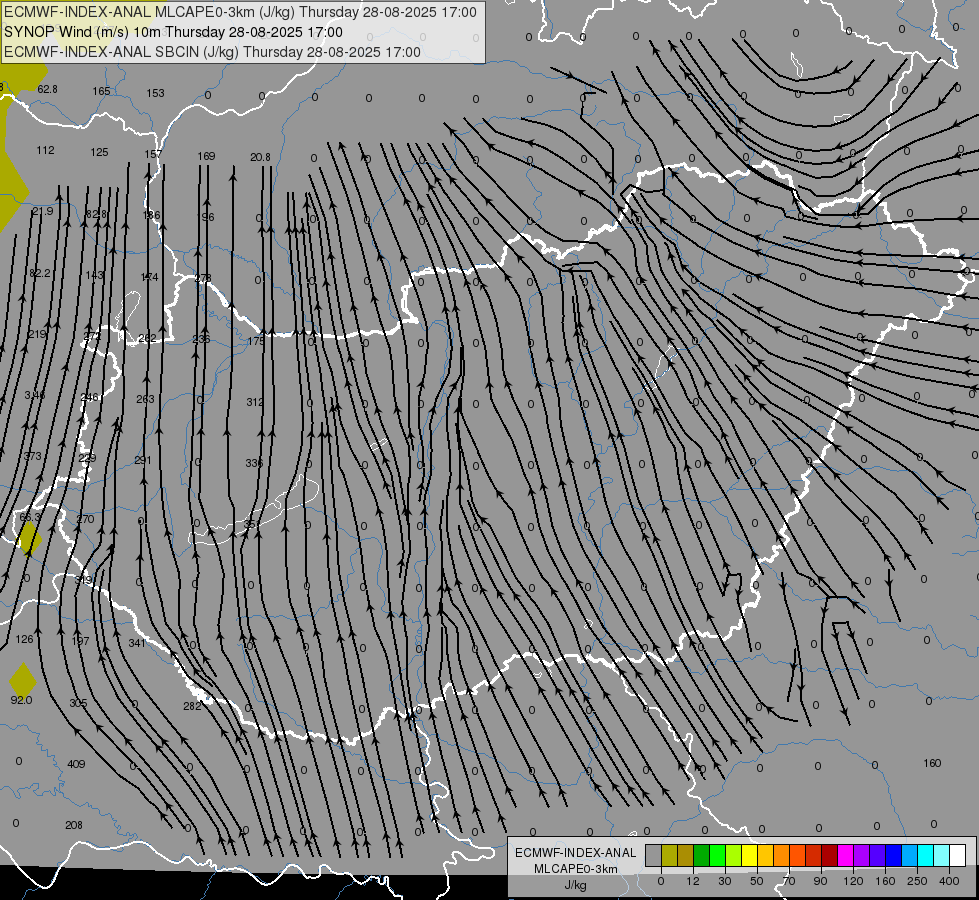Click the map value 312
979x900 pixels.
(x=255, y=402)
